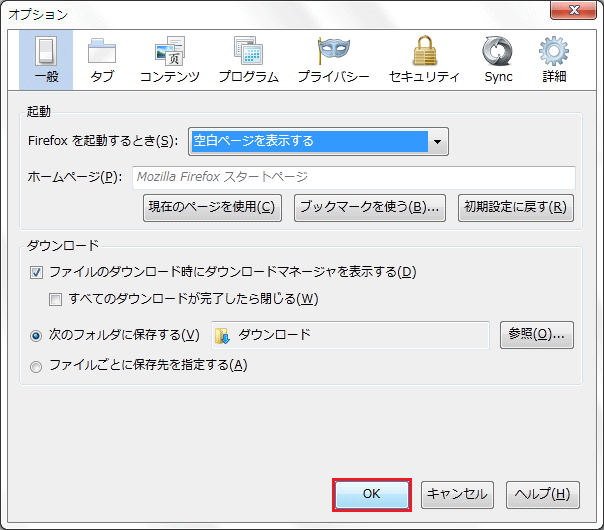Image resolution: width=604 pixels, height=530 pixels.
Task: Select ファイルごとに保存先を指定する radio button
Action: click(x=37, y=366)
